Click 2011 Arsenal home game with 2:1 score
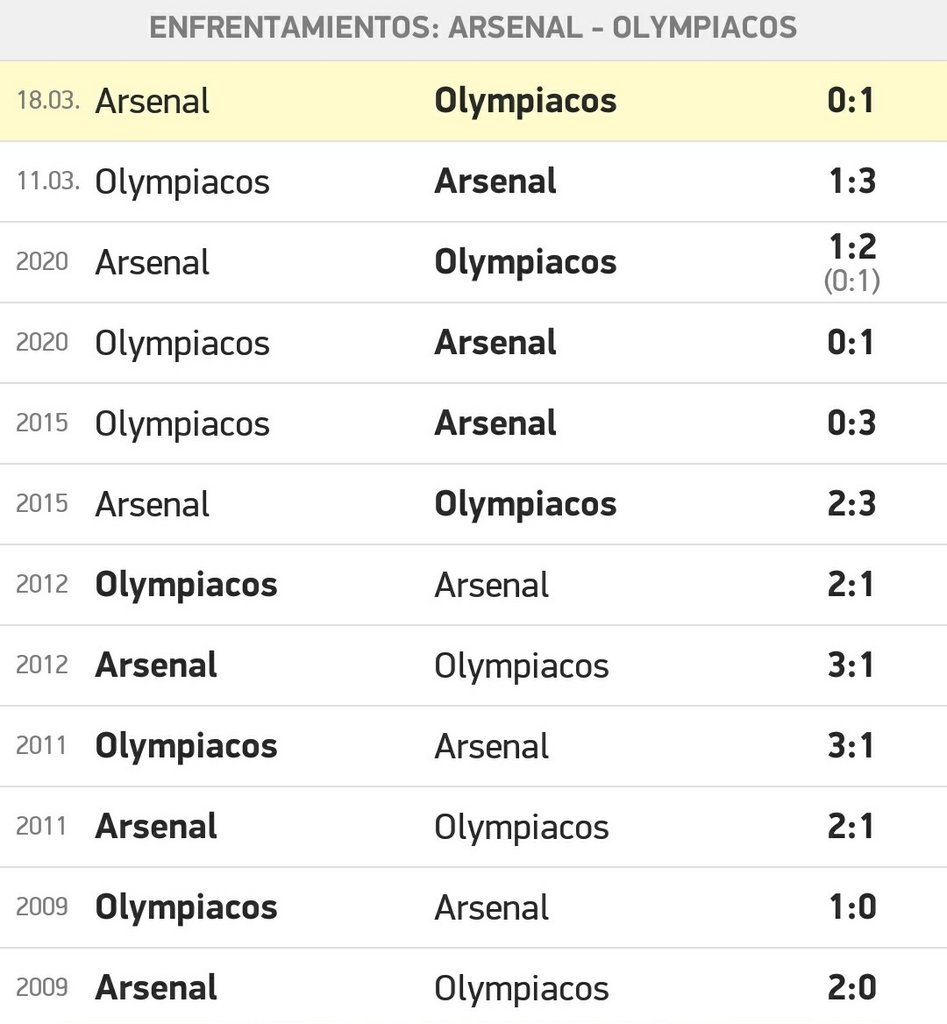This screenshot has width=947, height=1024. [473, 827]
